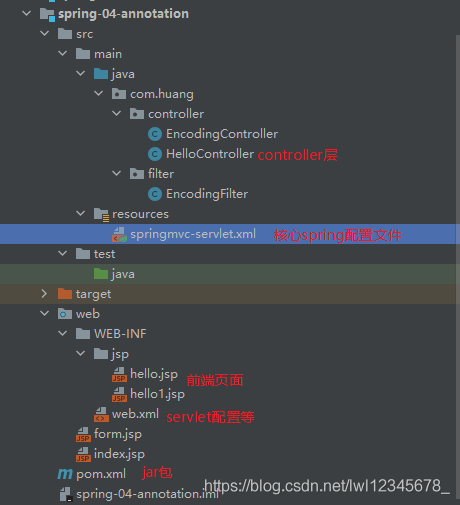
Task: Collapse the jsp folder arrow
Action: 80,353
